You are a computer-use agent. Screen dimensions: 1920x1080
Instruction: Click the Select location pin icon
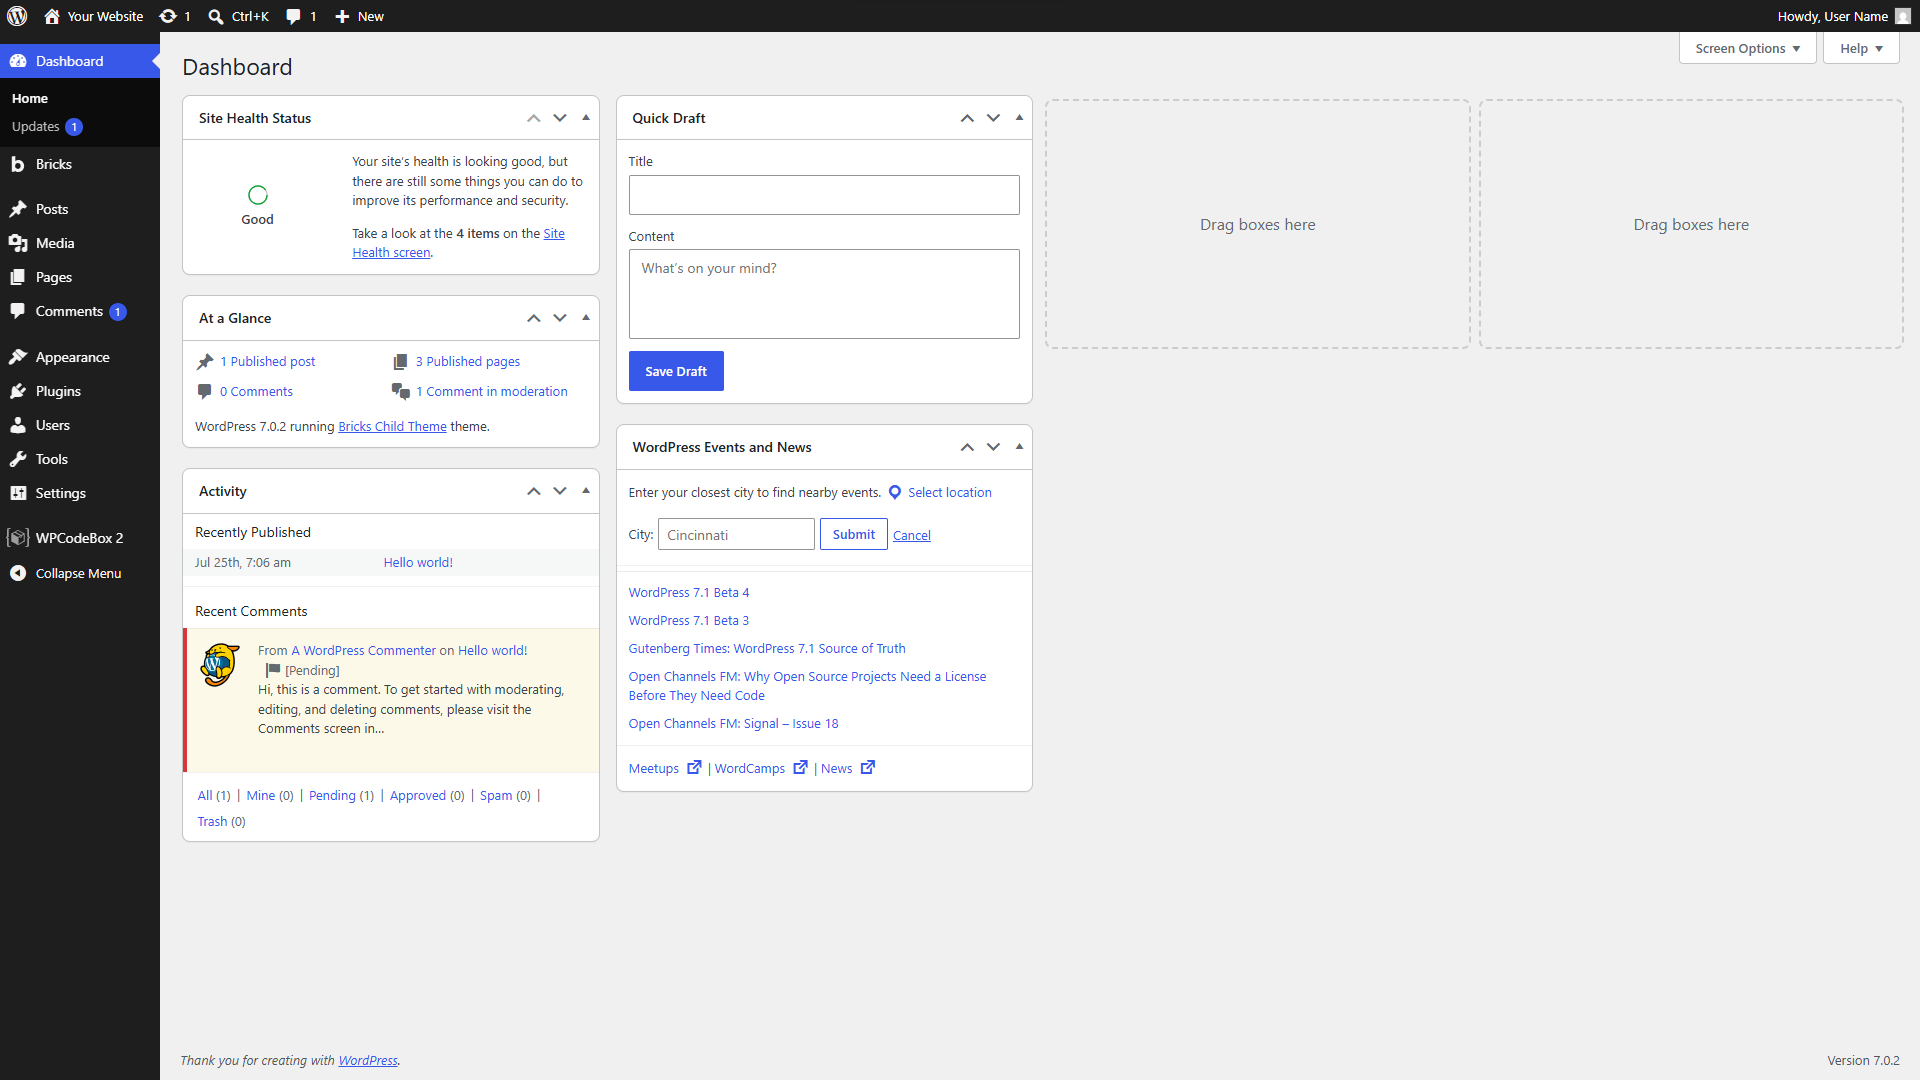[895, 492]
